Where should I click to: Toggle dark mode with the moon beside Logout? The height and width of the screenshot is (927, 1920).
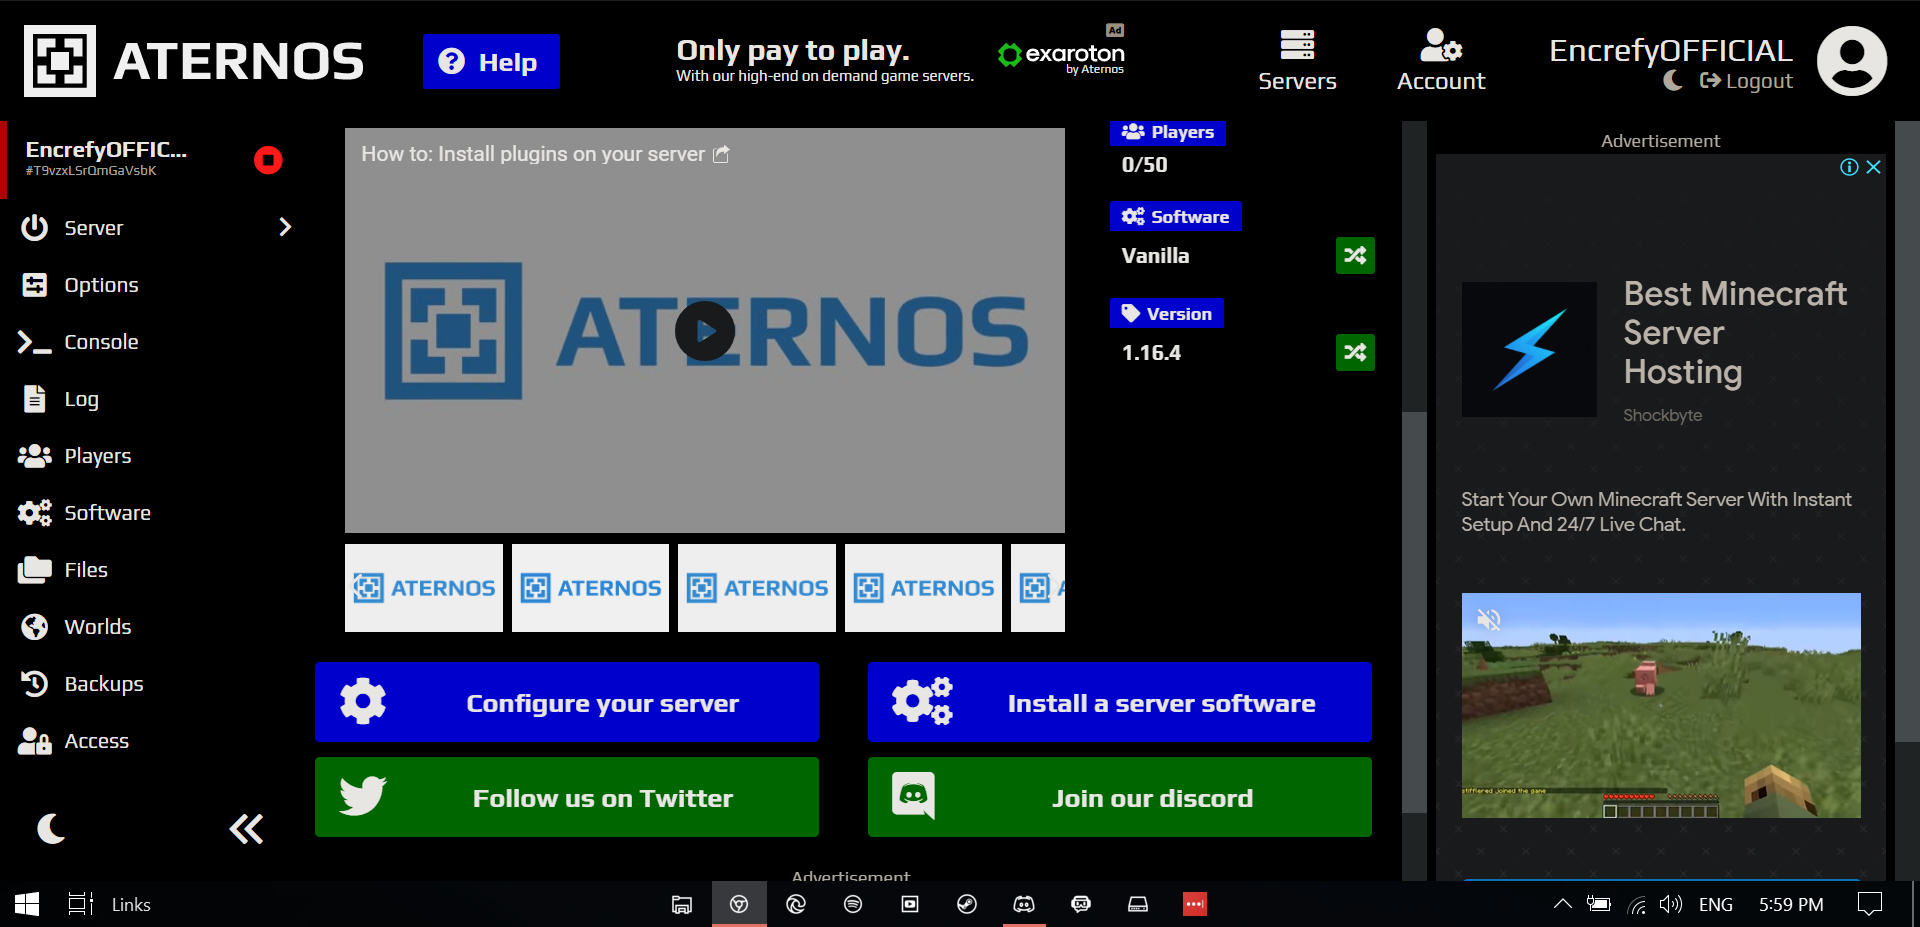click(1673, 81)
